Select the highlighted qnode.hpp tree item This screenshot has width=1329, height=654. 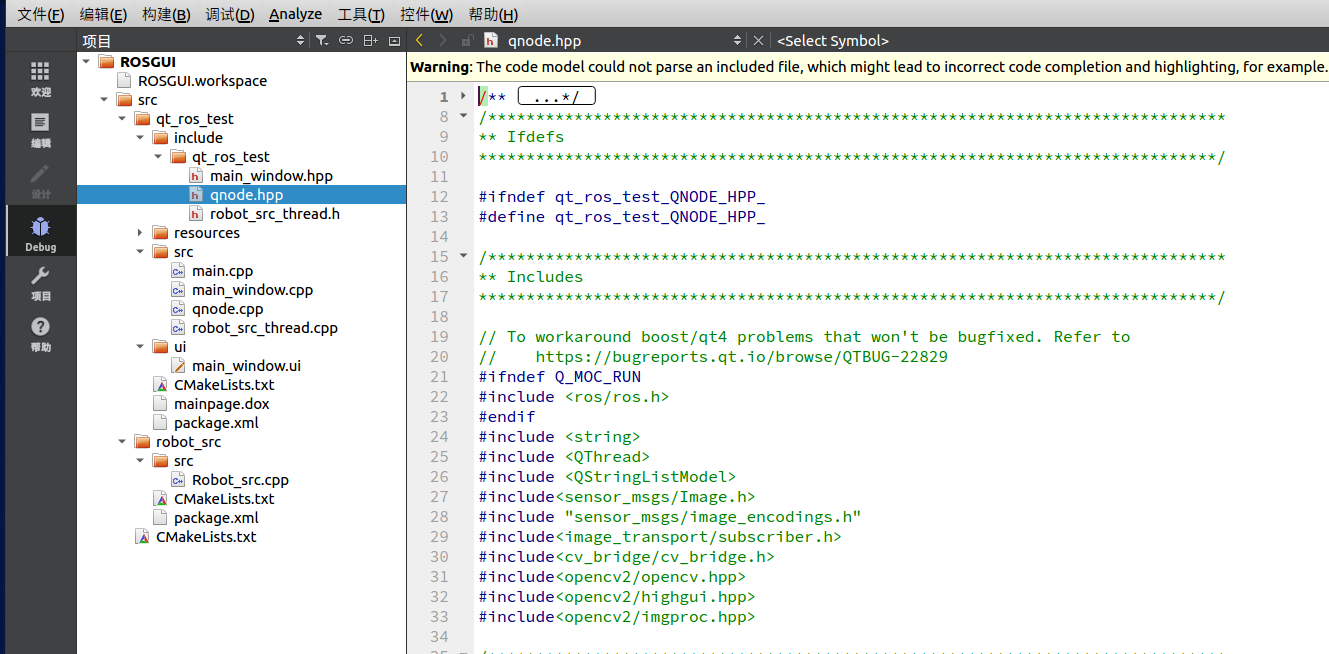pyautogui.click(x=241, y=195)
